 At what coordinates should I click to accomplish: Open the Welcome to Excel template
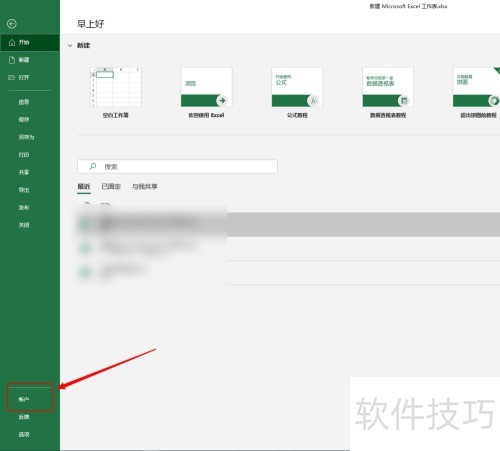click(x=206, y=93)
